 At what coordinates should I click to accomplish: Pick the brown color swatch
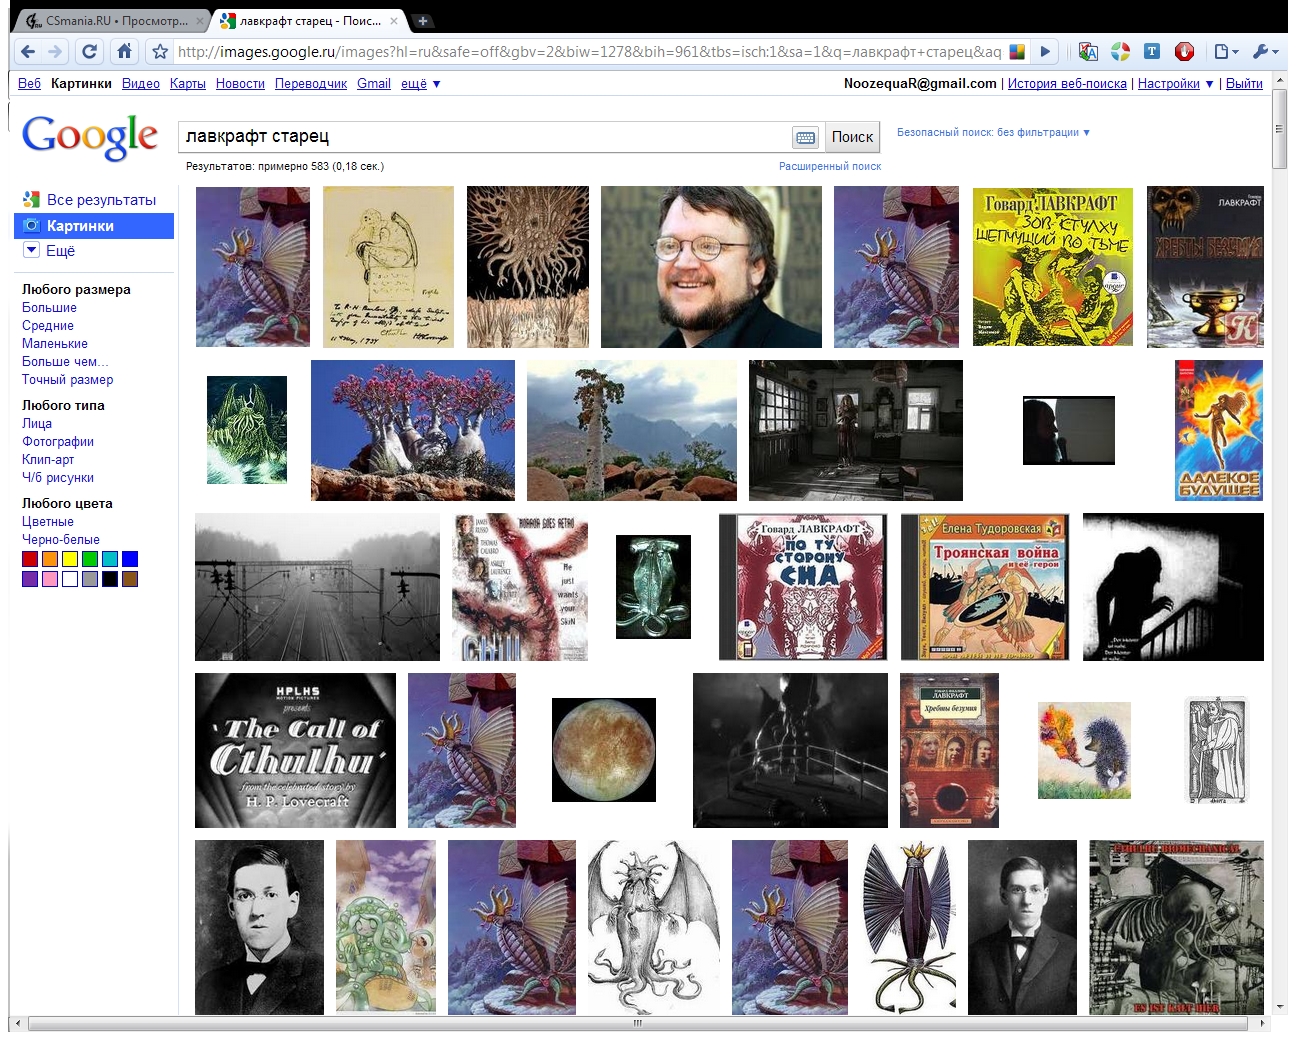click(x=130, y=579)
